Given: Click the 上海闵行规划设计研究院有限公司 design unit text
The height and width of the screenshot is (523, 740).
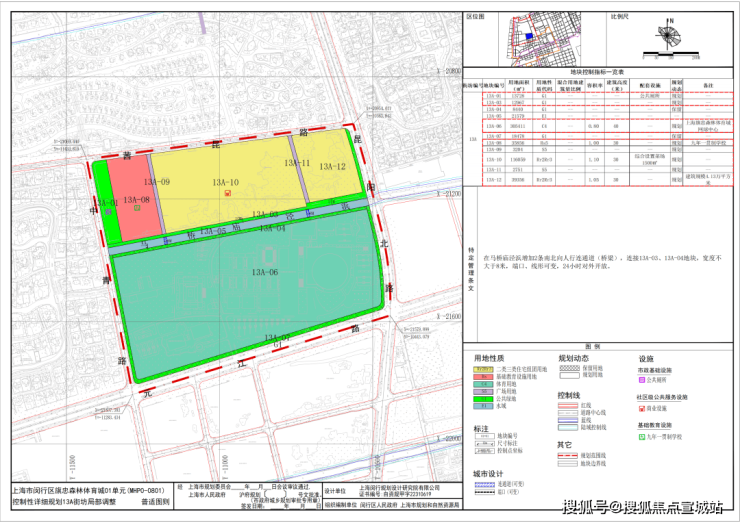Looking at the screenshot, I should pyautogui.click(x=399, y=488).
